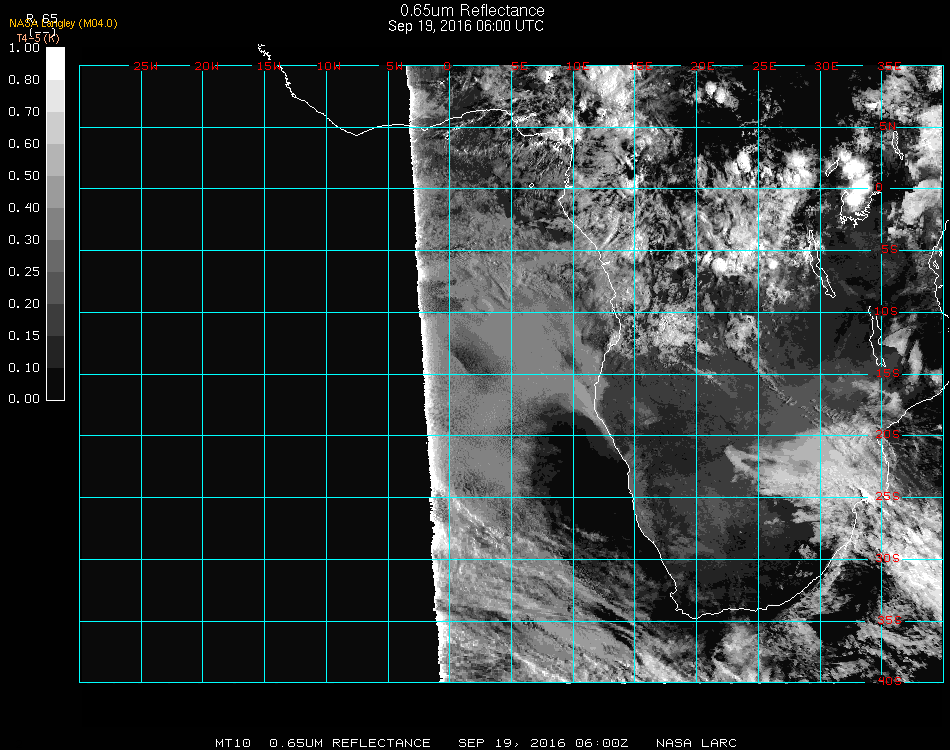Click the 20W longitude label
Viewport: 950px width, 750px height.
(207, 66)
